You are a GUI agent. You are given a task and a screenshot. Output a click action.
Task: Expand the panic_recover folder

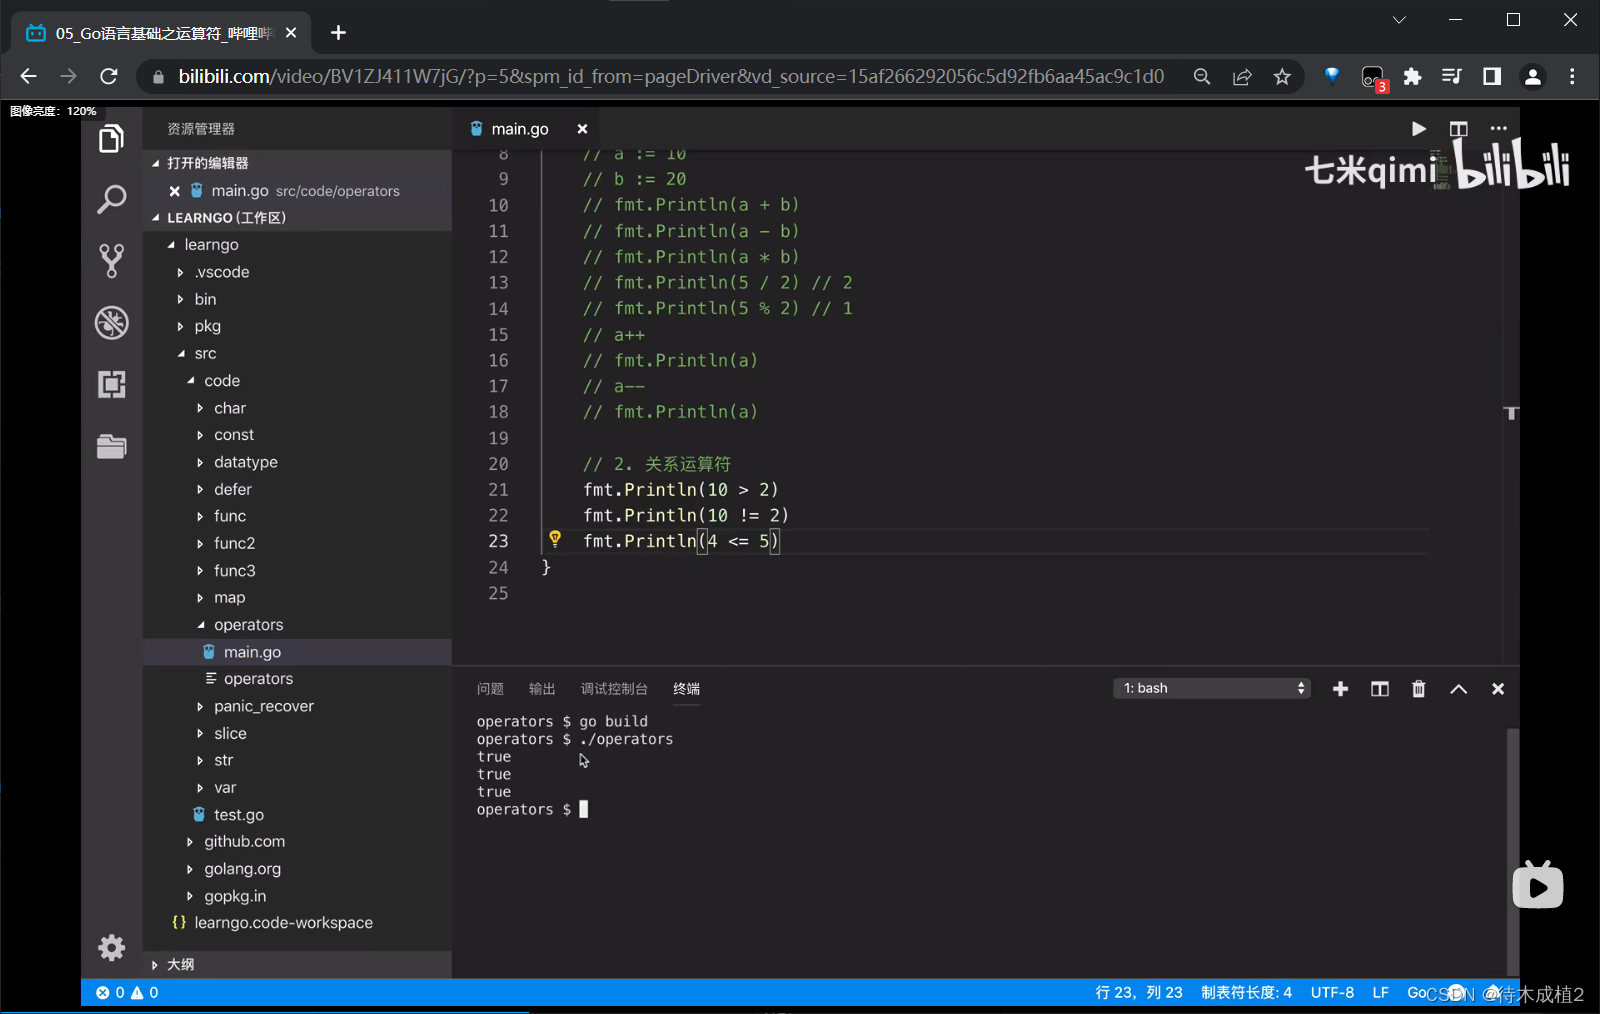263,706
